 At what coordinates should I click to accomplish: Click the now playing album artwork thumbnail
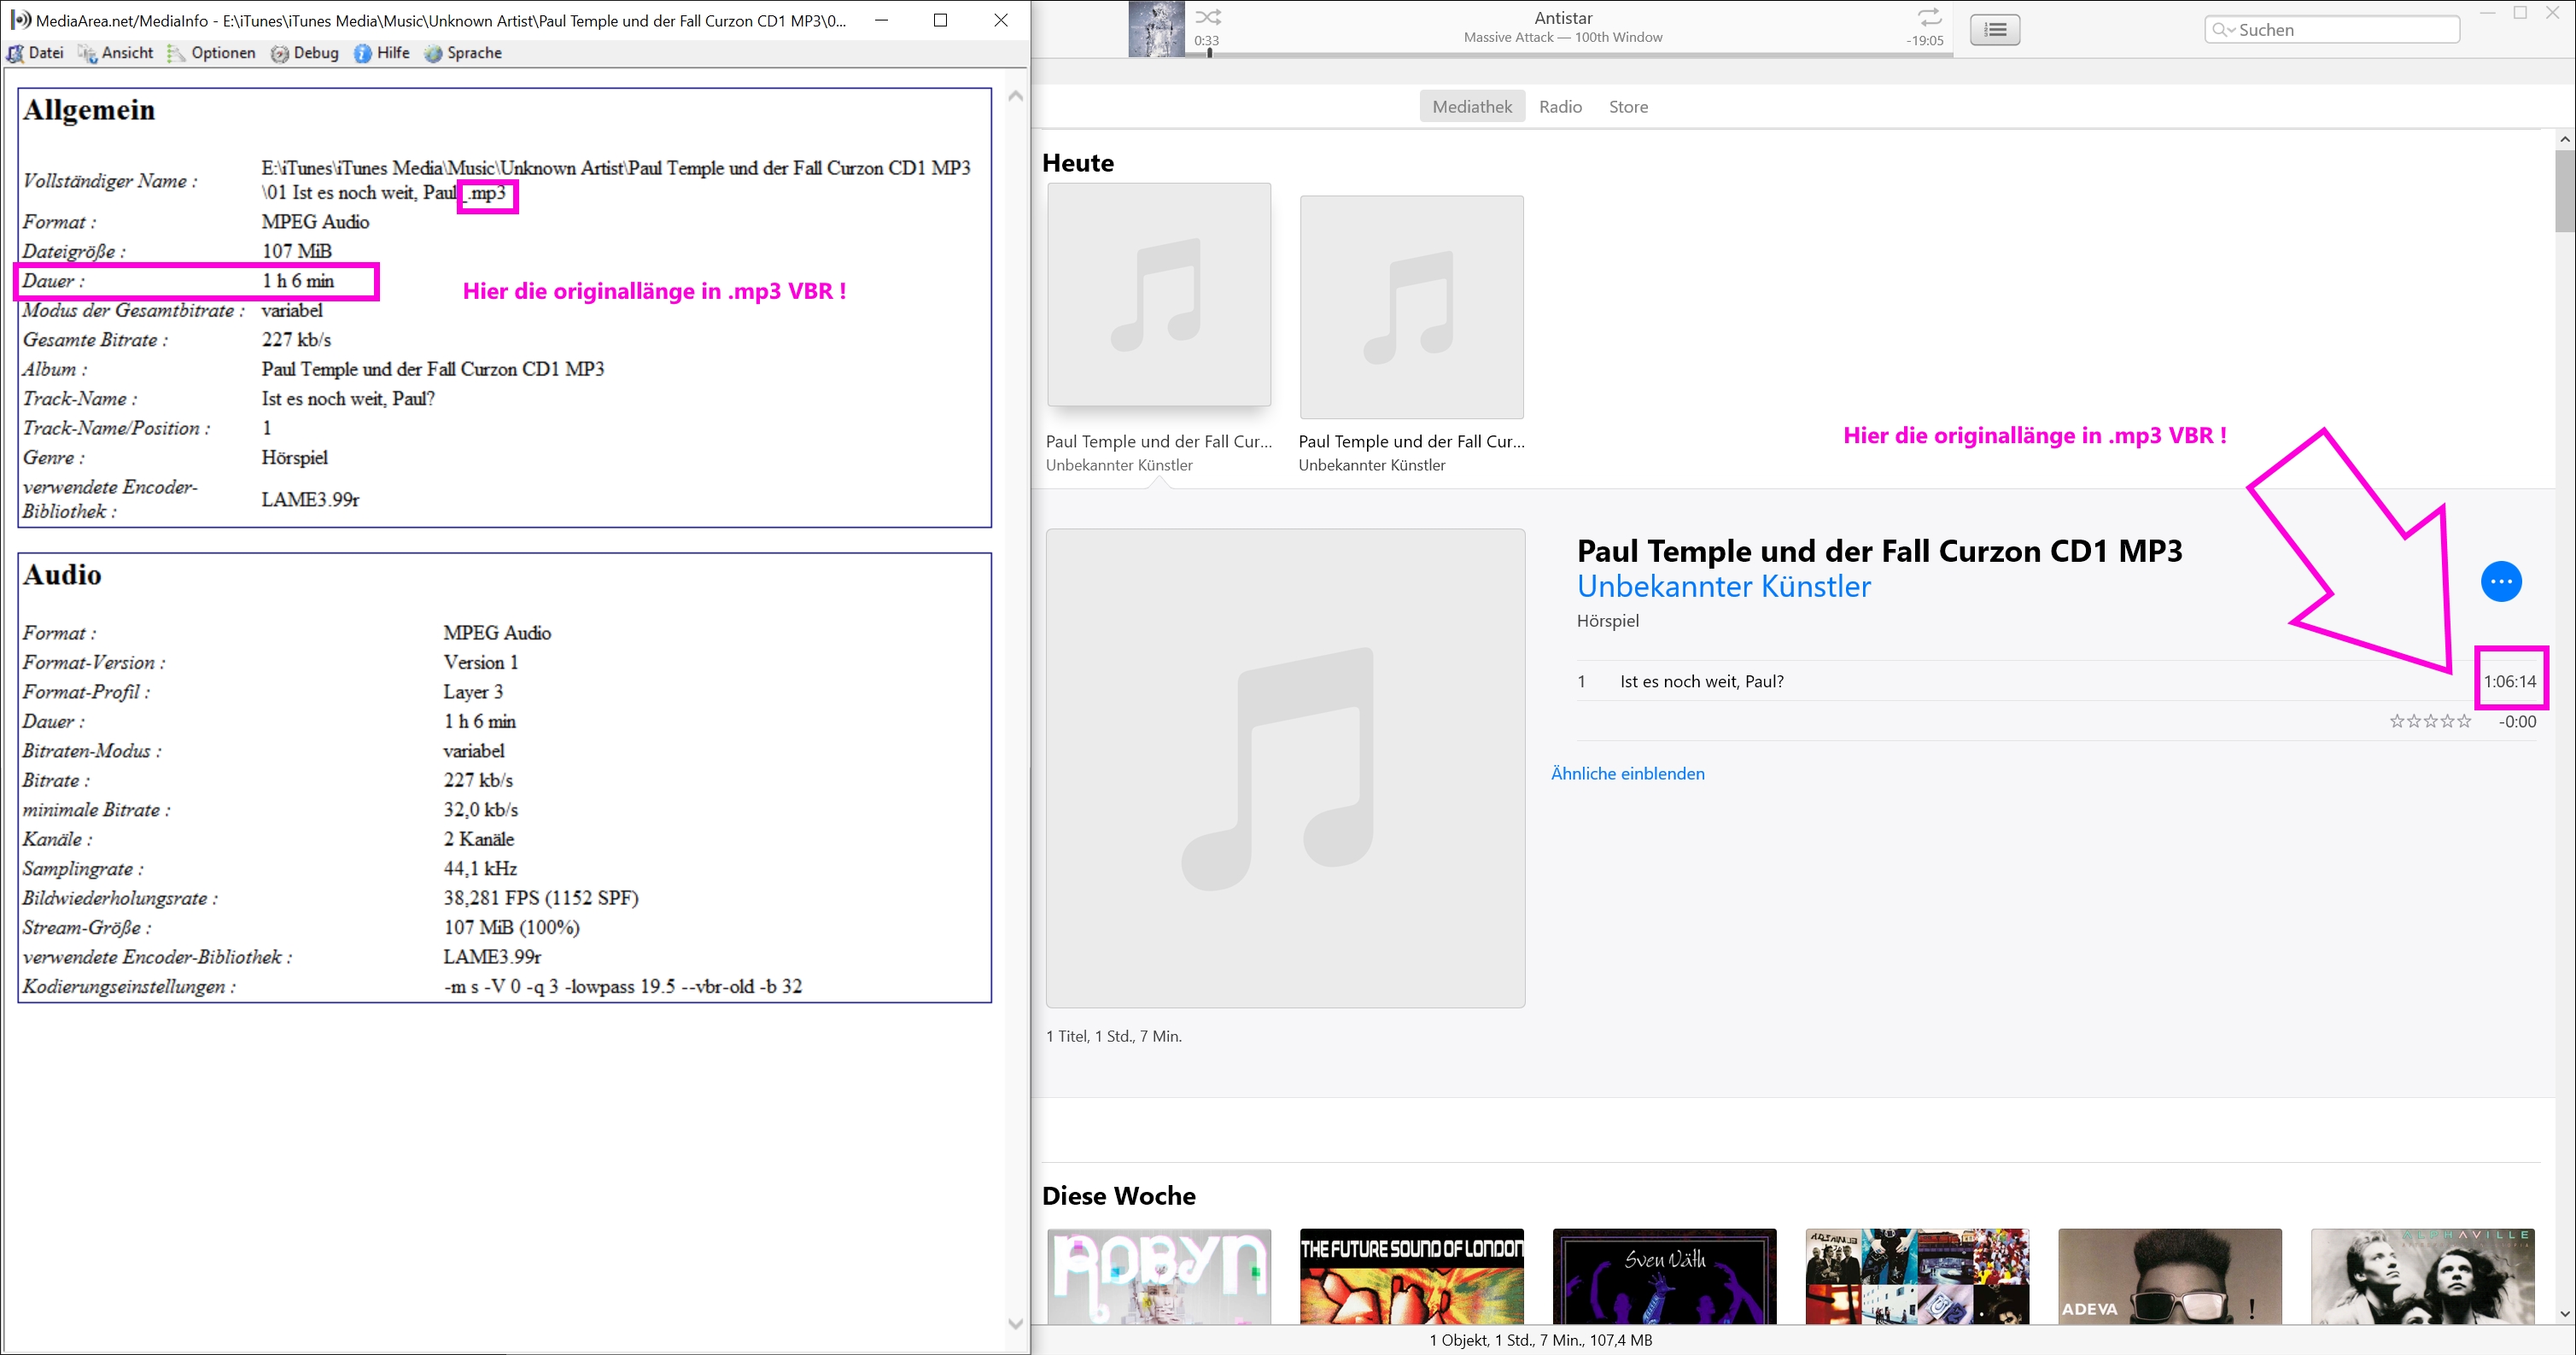tap(1156, 29)
